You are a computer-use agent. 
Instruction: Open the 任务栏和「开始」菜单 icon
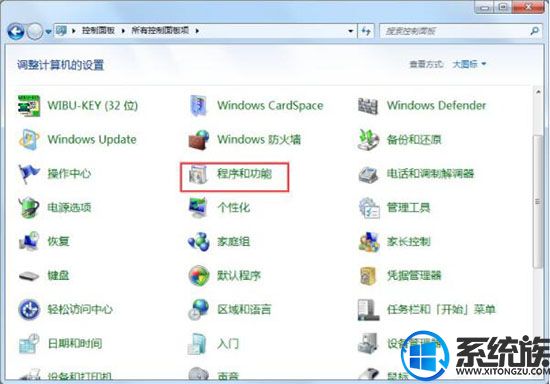(368, 309)
